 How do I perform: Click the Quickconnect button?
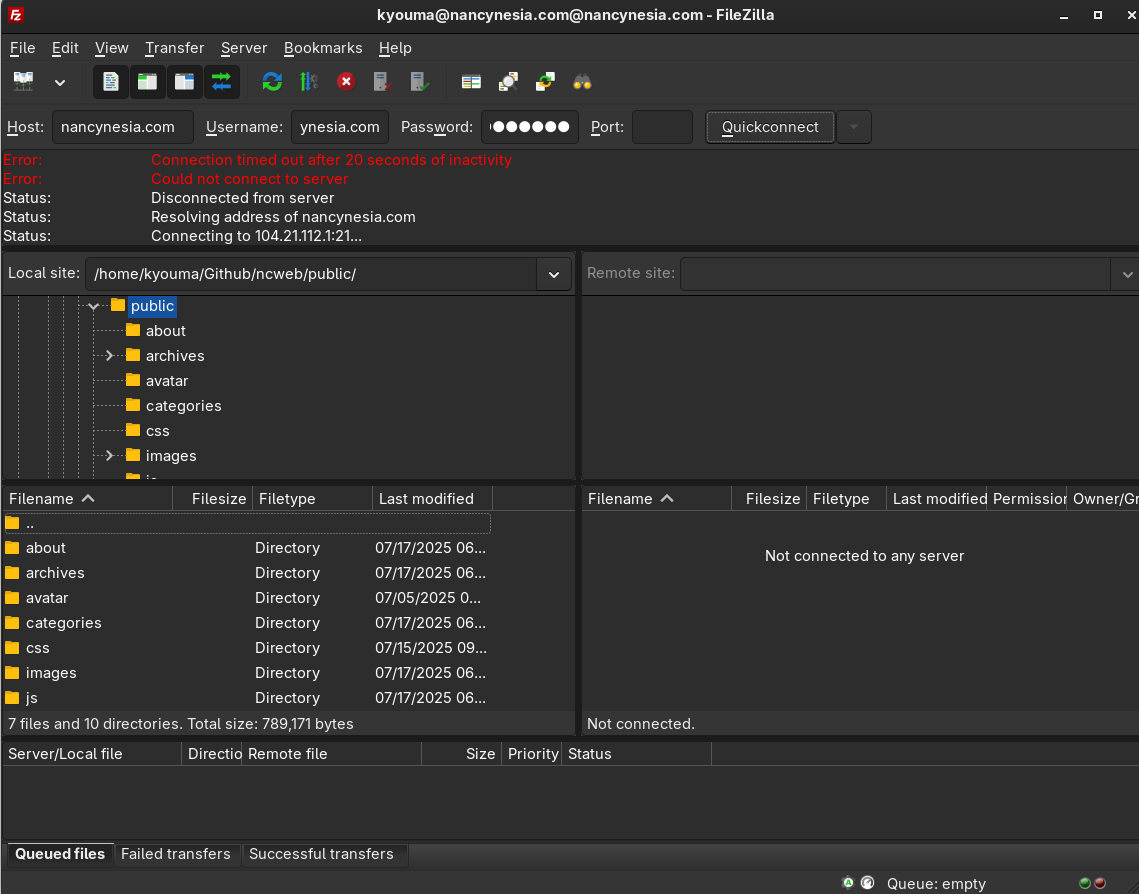[770, 127]
